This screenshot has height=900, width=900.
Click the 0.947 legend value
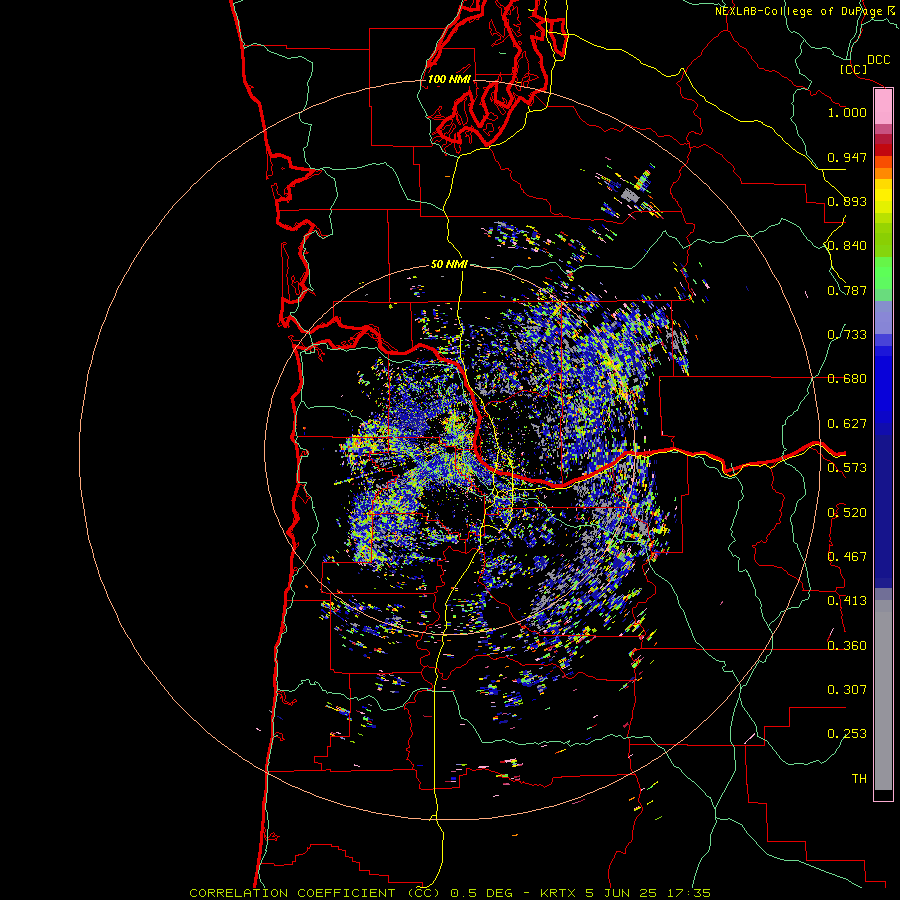point(847,157)
